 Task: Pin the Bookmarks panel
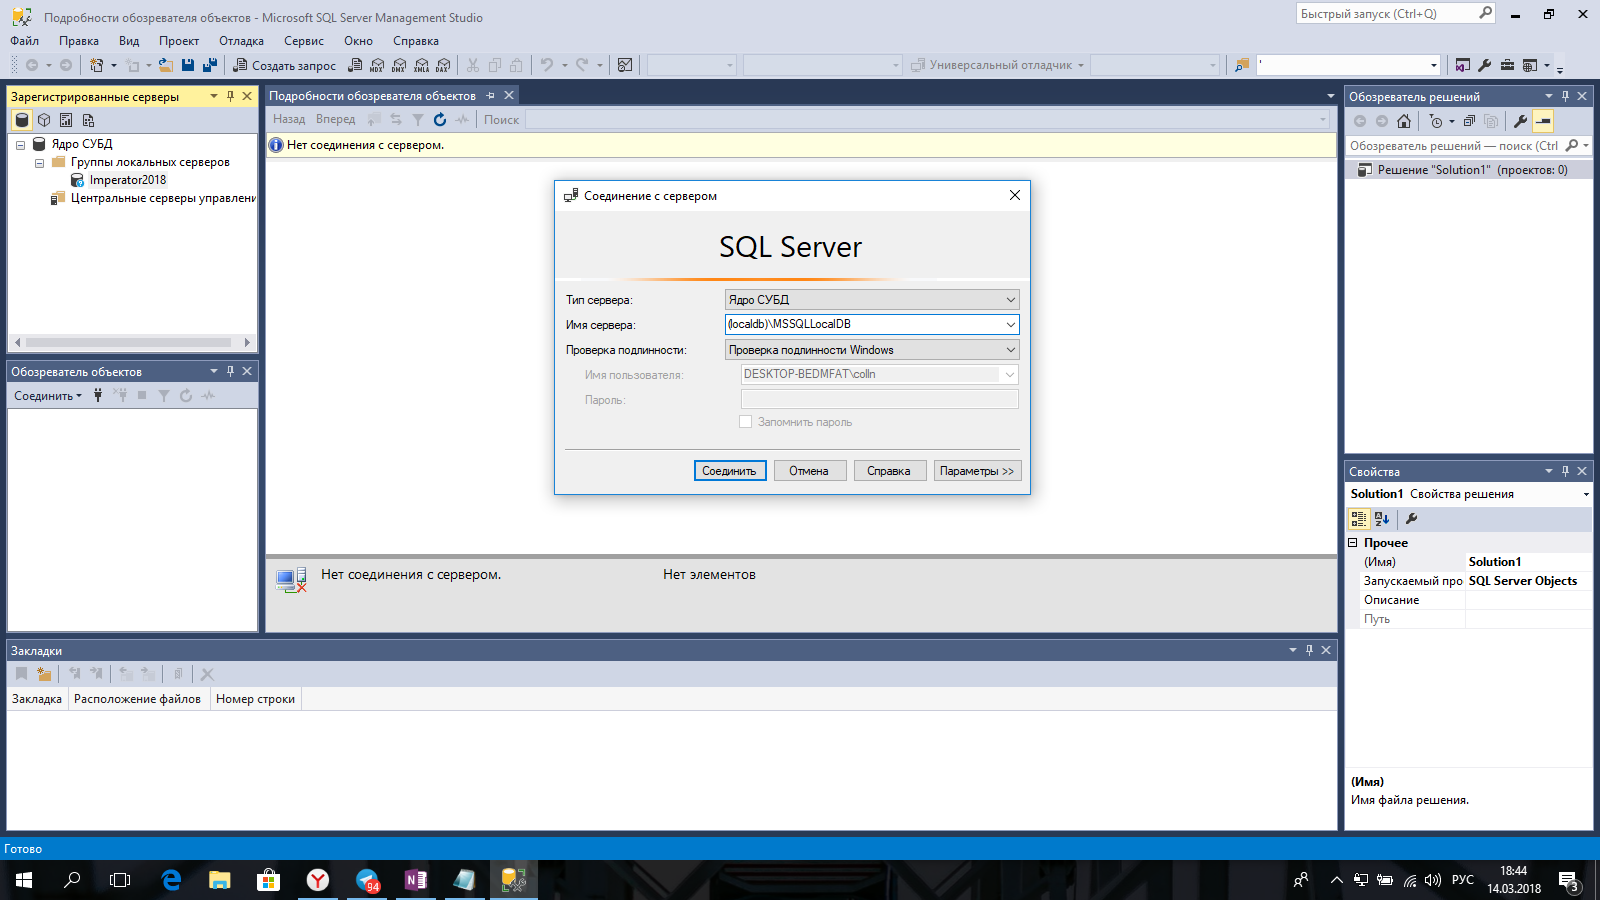tap(1309, 650)
